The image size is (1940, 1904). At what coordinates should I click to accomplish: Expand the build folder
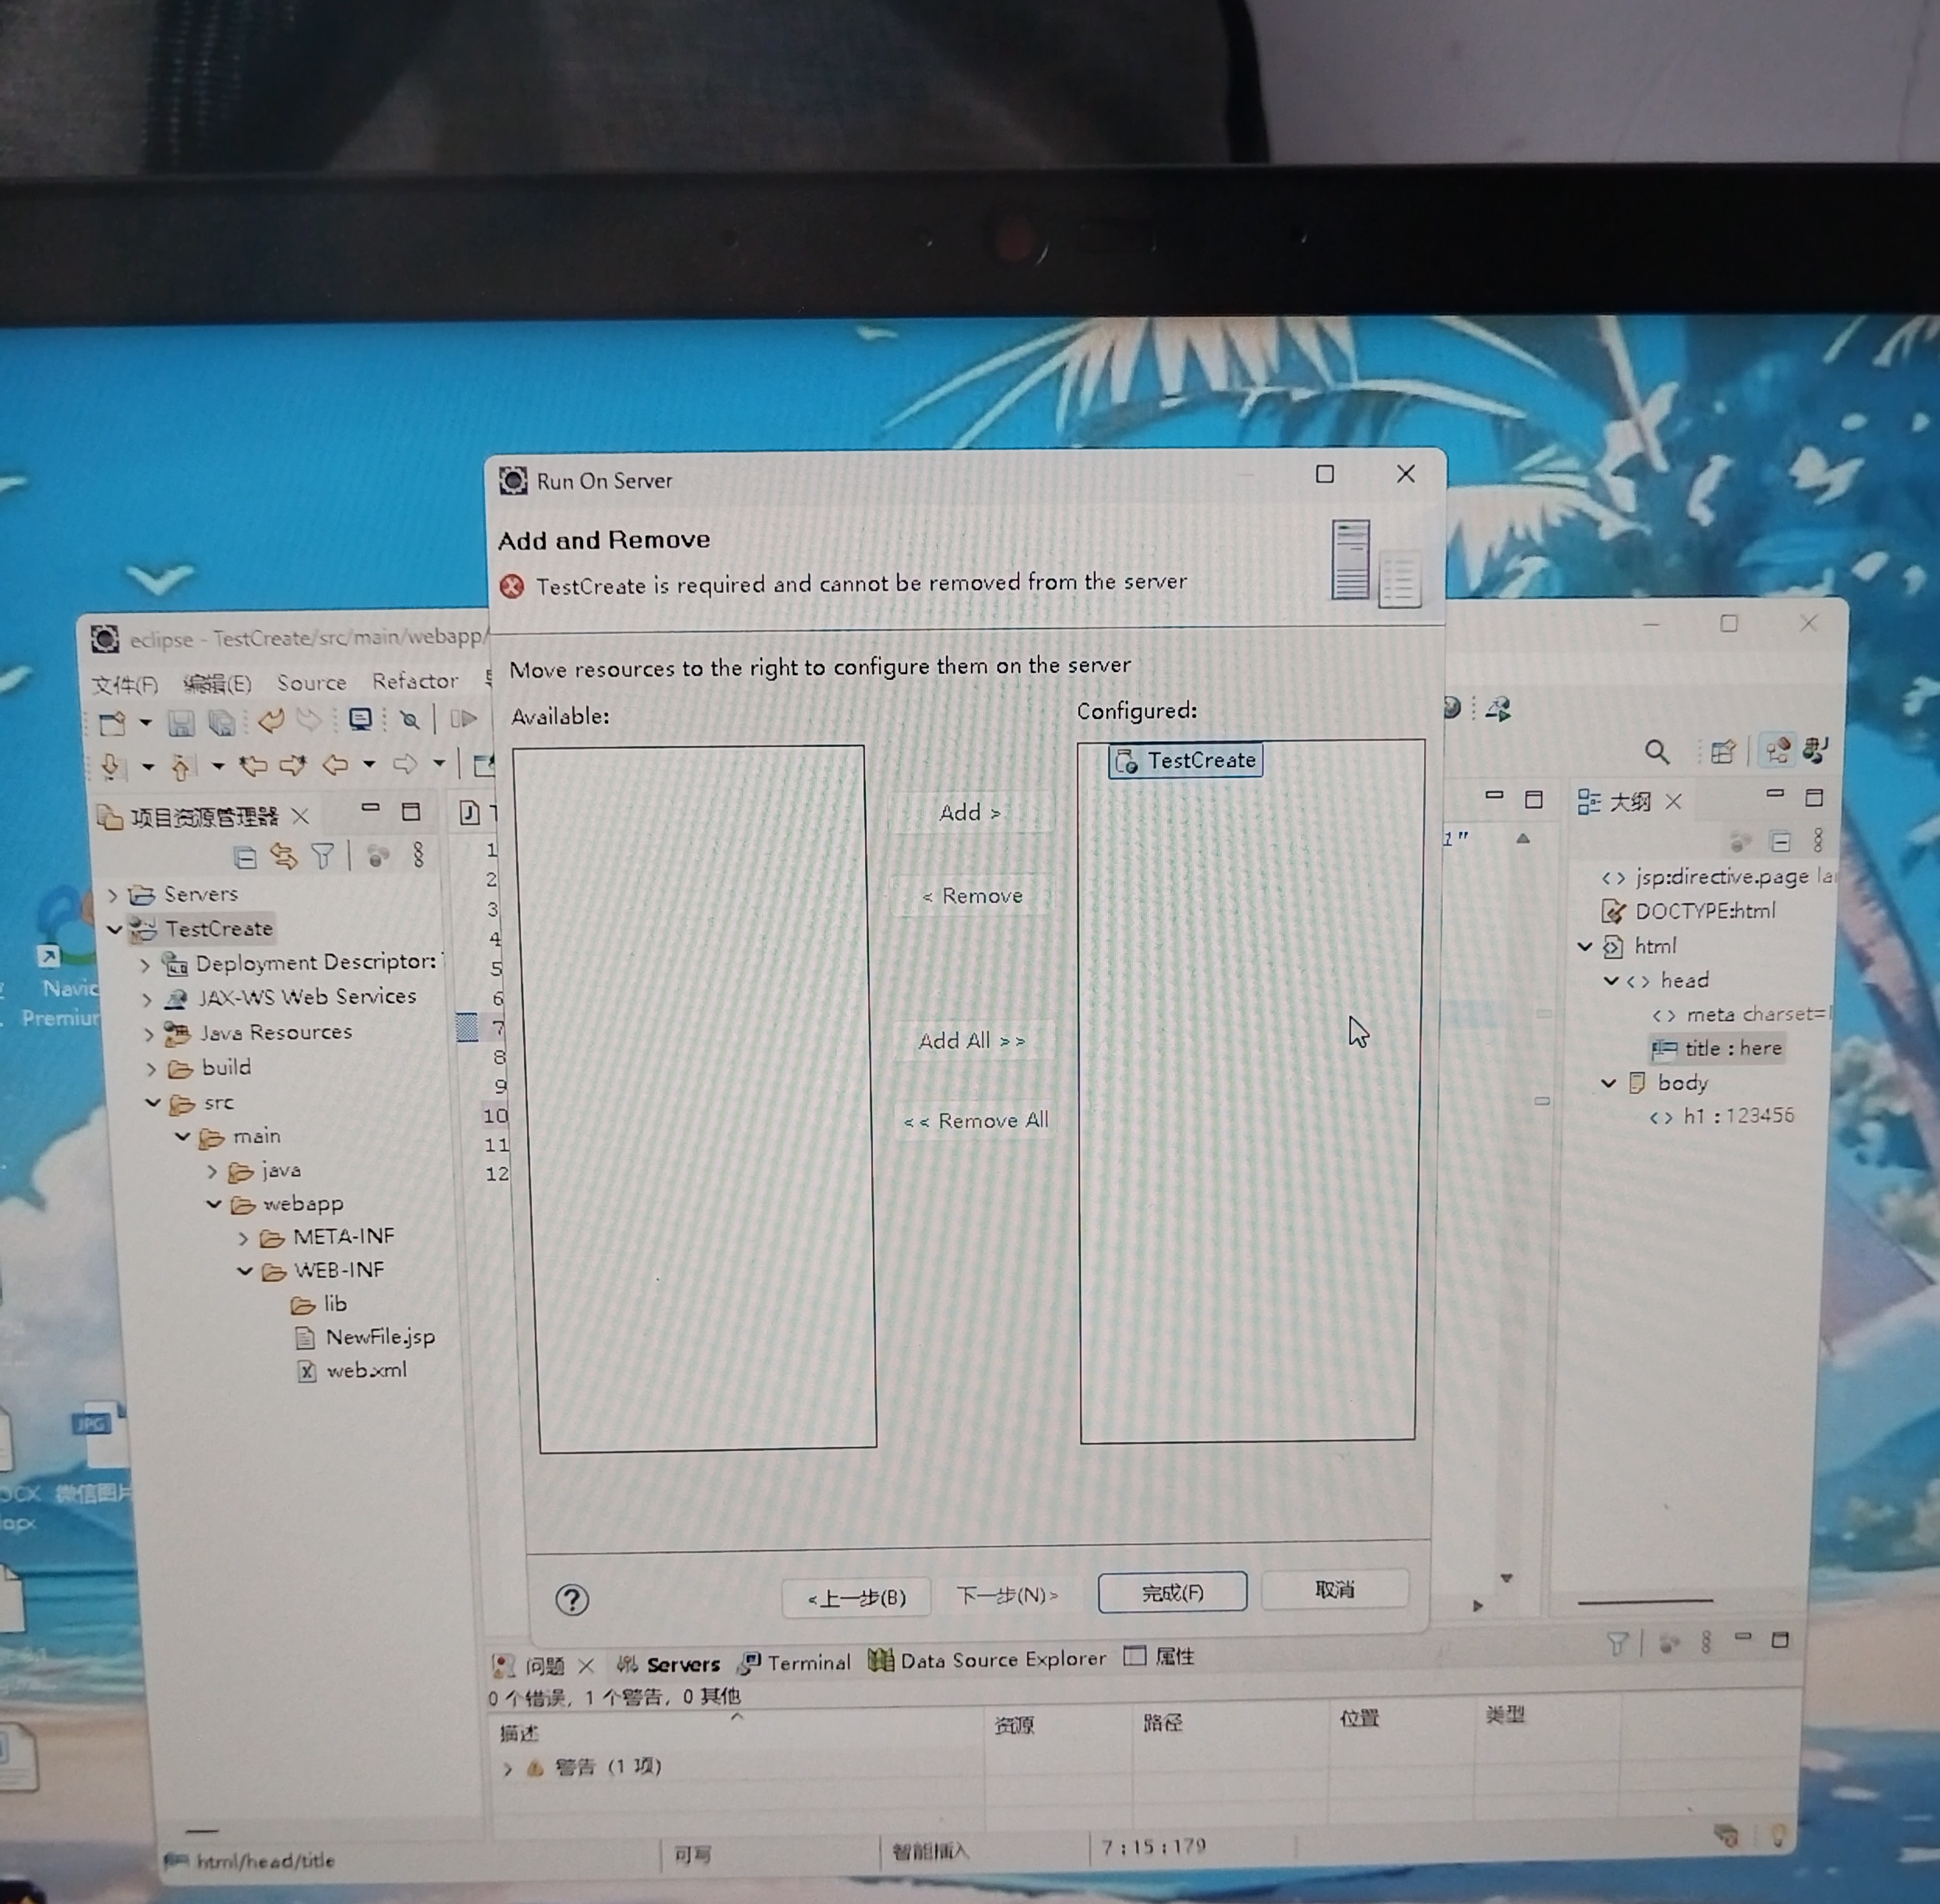[x=151, y=1069]
